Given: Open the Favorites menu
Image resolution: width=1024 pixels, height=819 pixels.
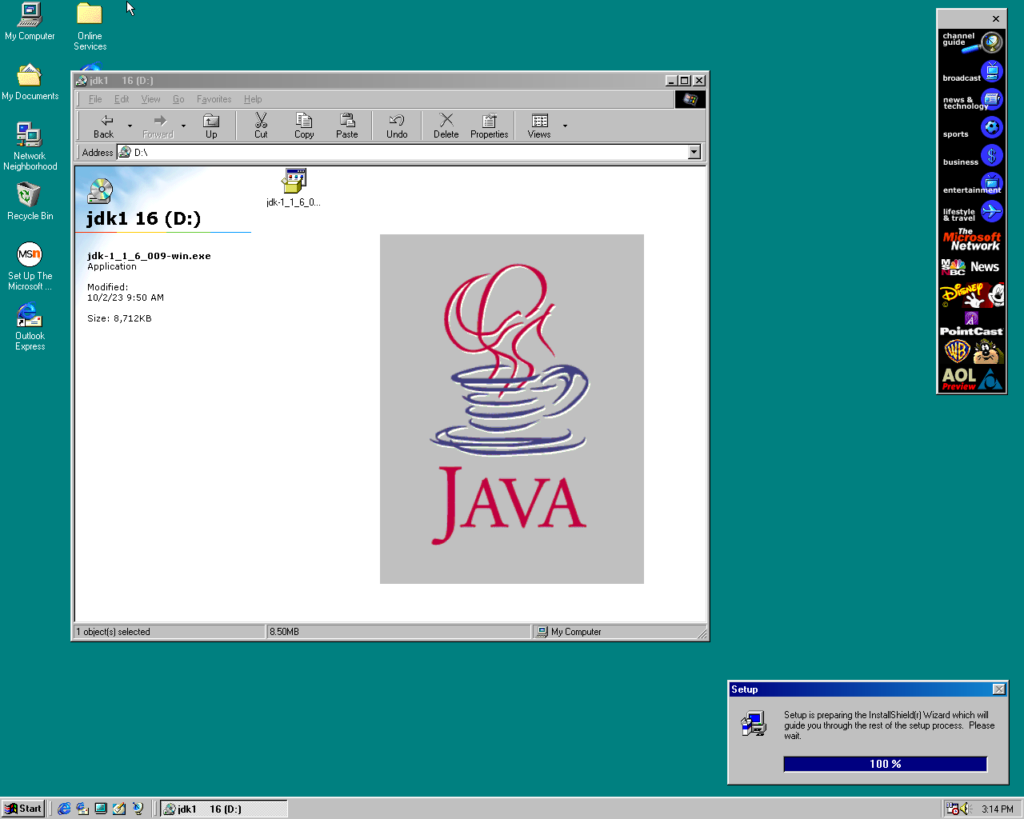Looking at the screenshot, I should tap(214, 99).
